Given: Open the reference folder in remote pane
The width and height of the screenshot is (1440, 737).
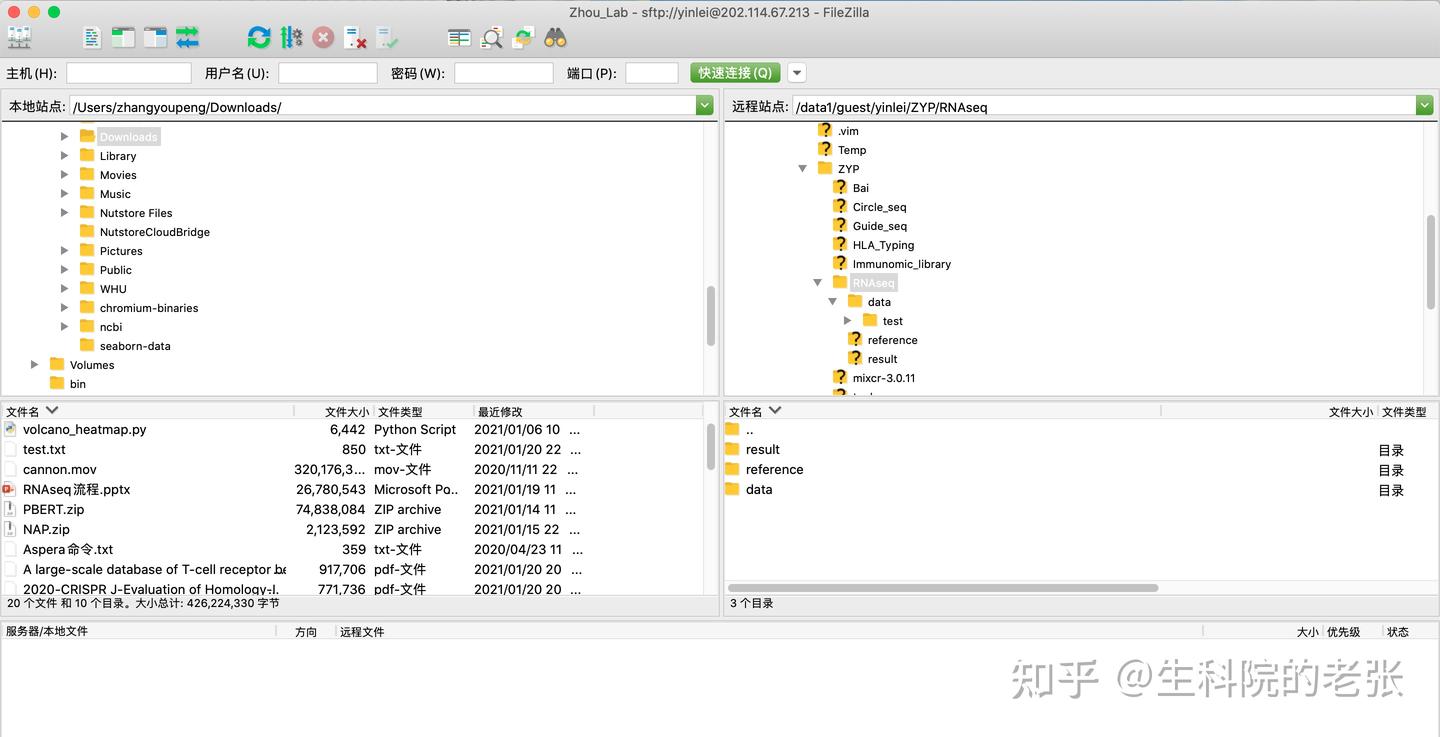Looking at the screenshot, I should 775,469.
